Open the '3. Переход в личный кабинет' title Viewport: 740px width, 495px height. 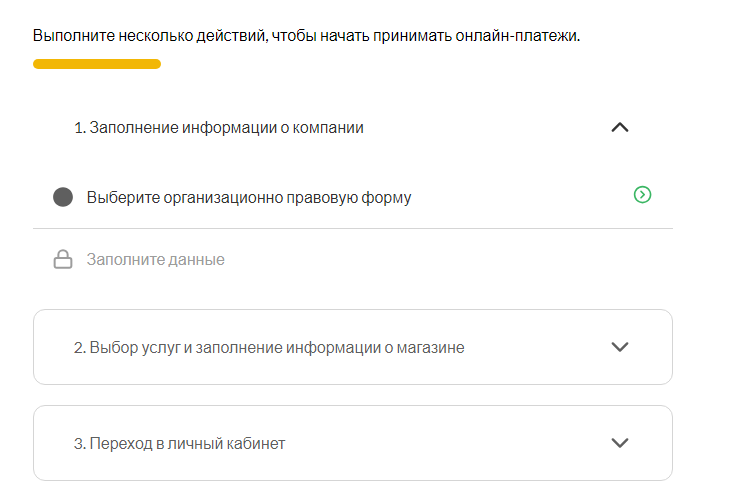point(179,443)
